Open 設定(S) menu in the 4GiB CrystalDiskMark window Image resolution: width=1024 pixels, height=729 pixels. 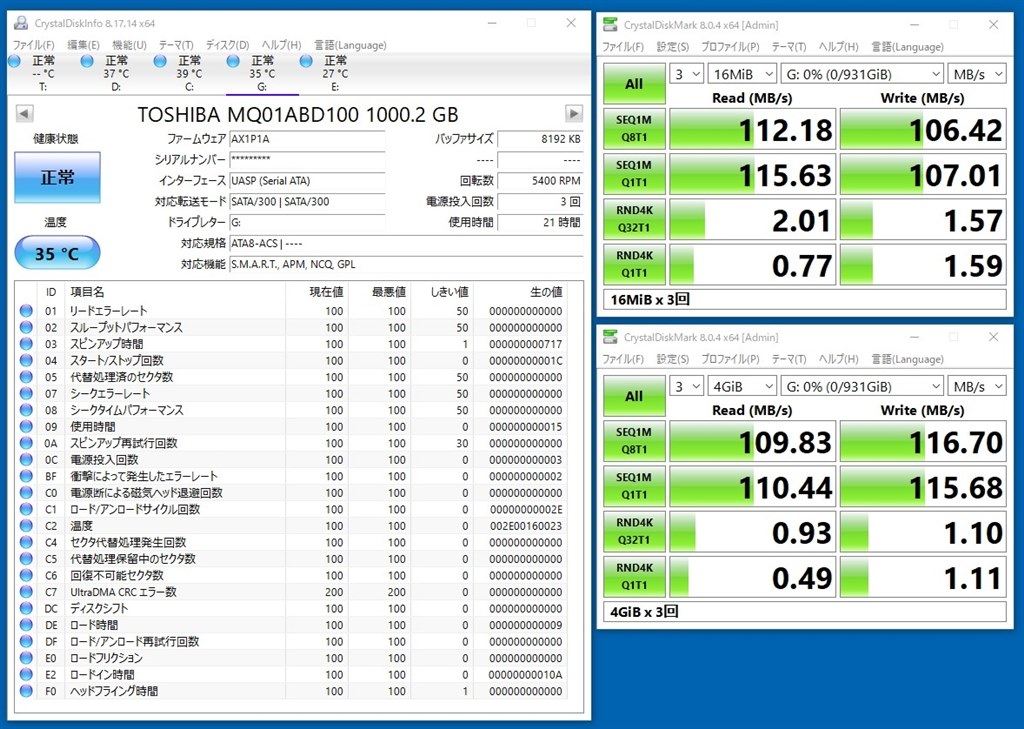click(673, 359)
